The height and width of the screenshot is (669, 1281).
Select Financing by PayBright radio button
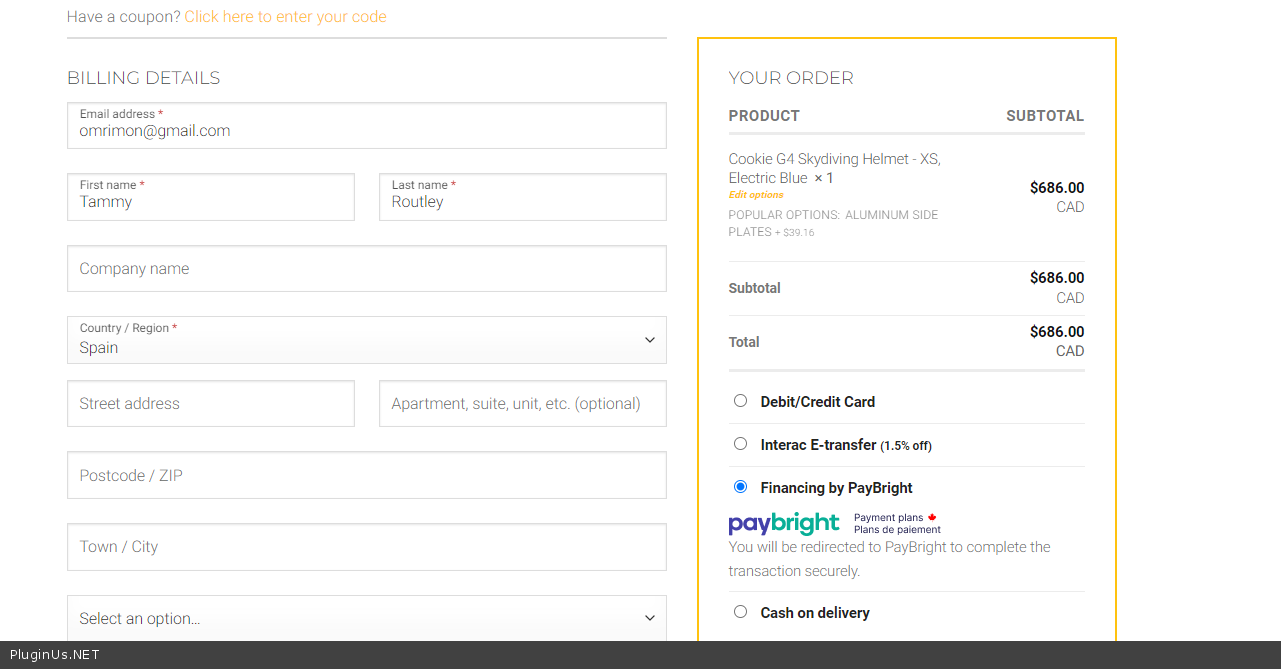[x=740, y=487]
